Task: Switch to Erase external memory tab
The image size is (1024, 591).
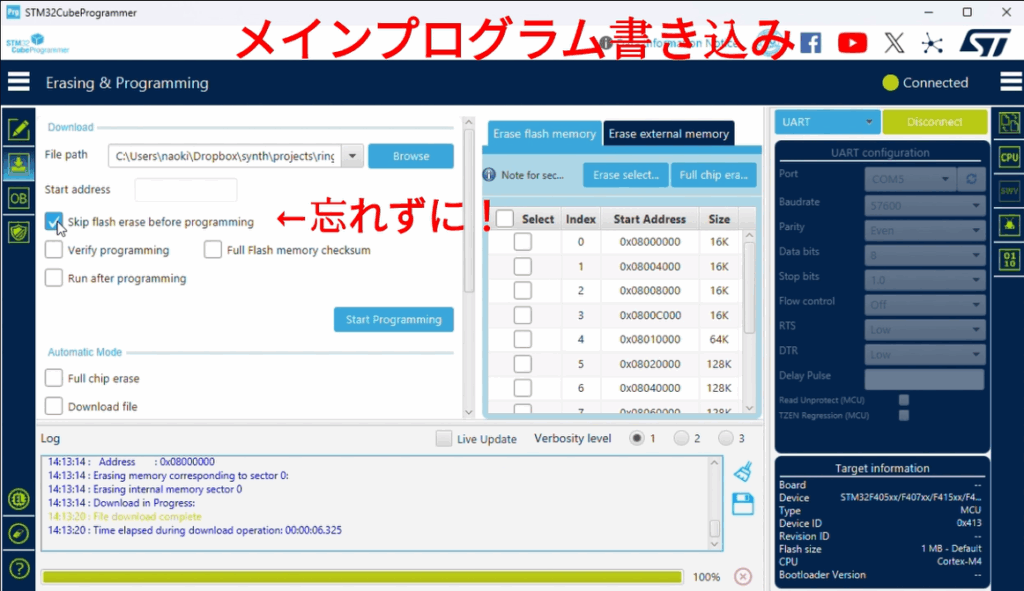Action: point(669,134)
